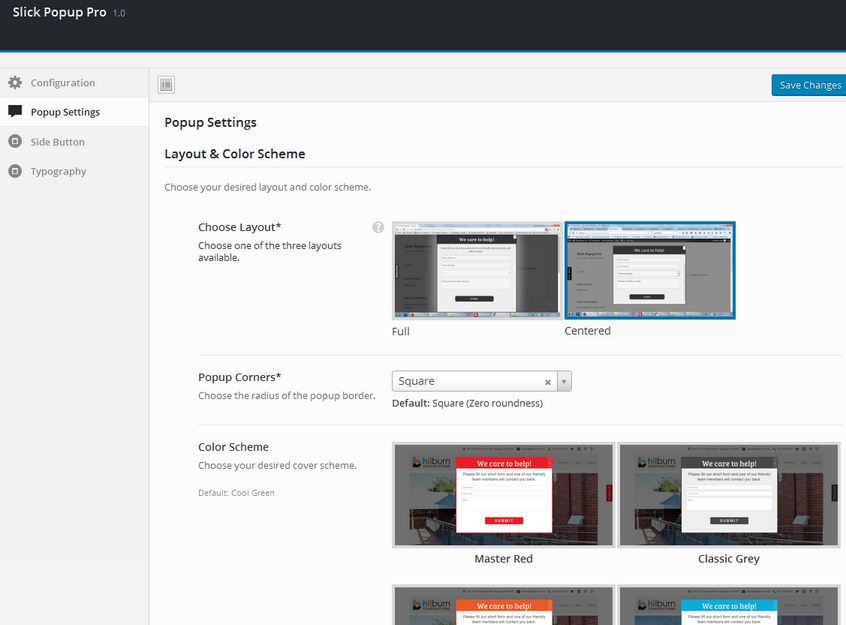Click the Full layout label

(401, 331)
